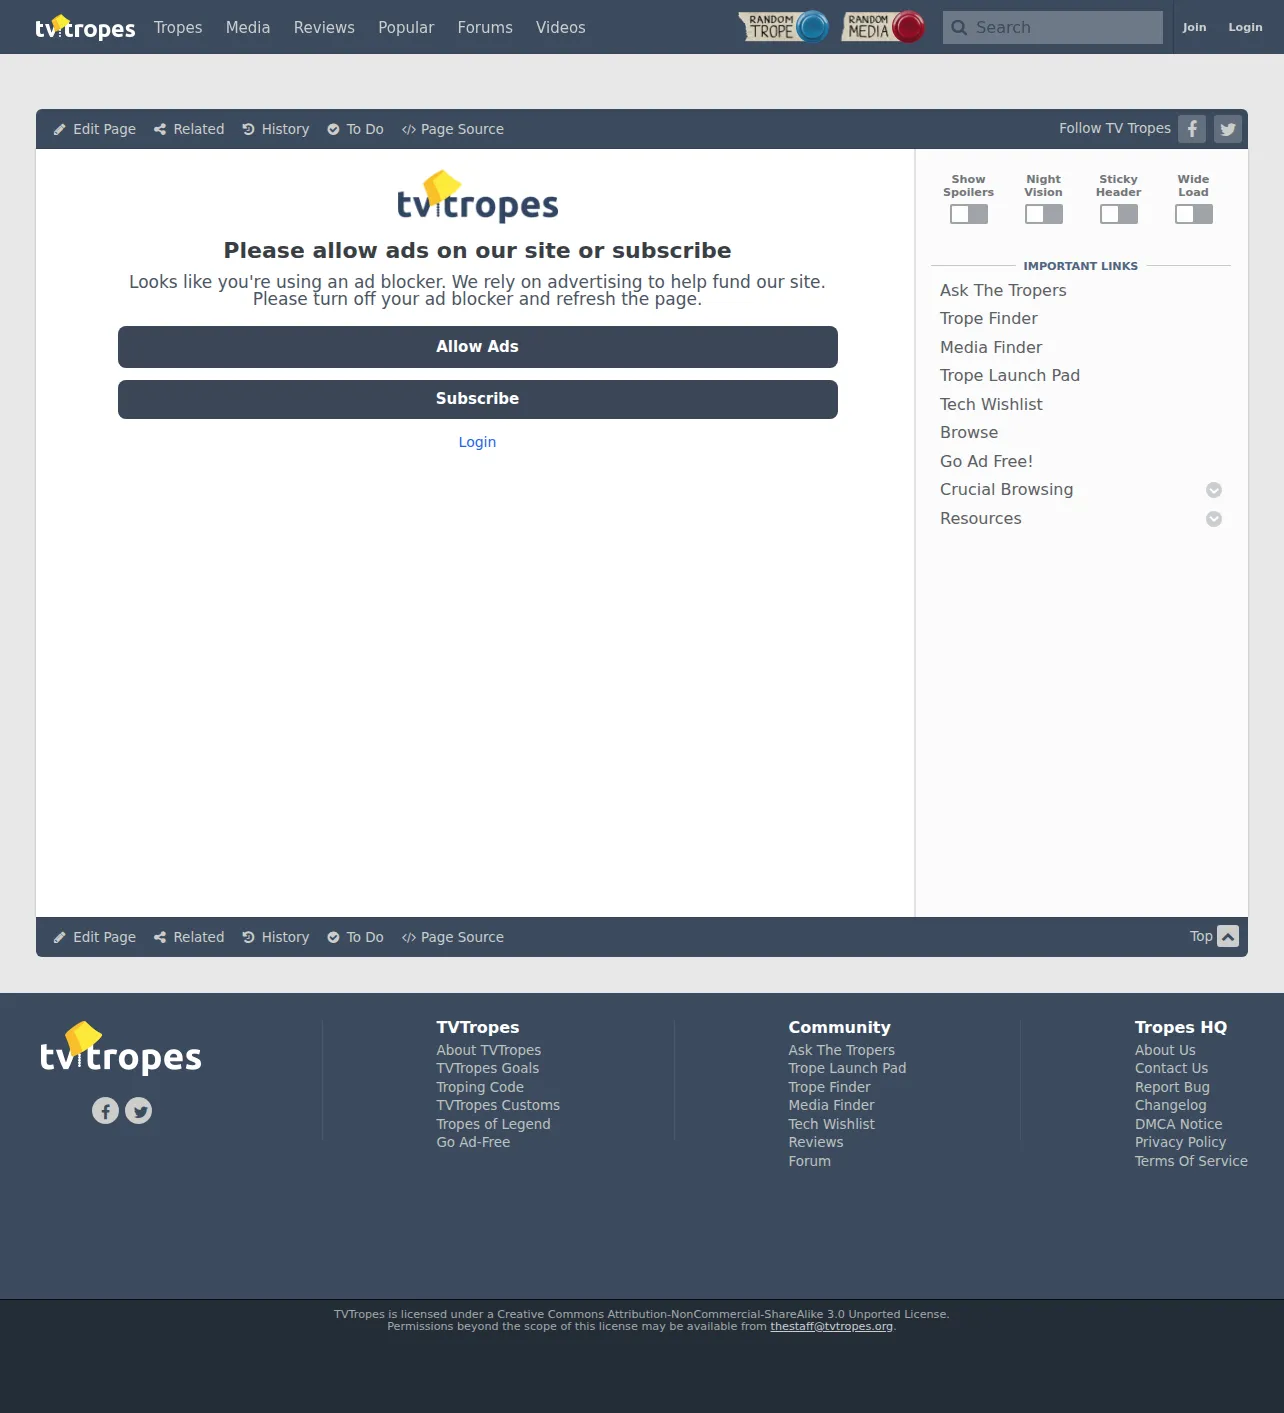1284x1413 pixels.
Task: Open Trope Launch Pad in Important Links
Action: [1010, 376]
